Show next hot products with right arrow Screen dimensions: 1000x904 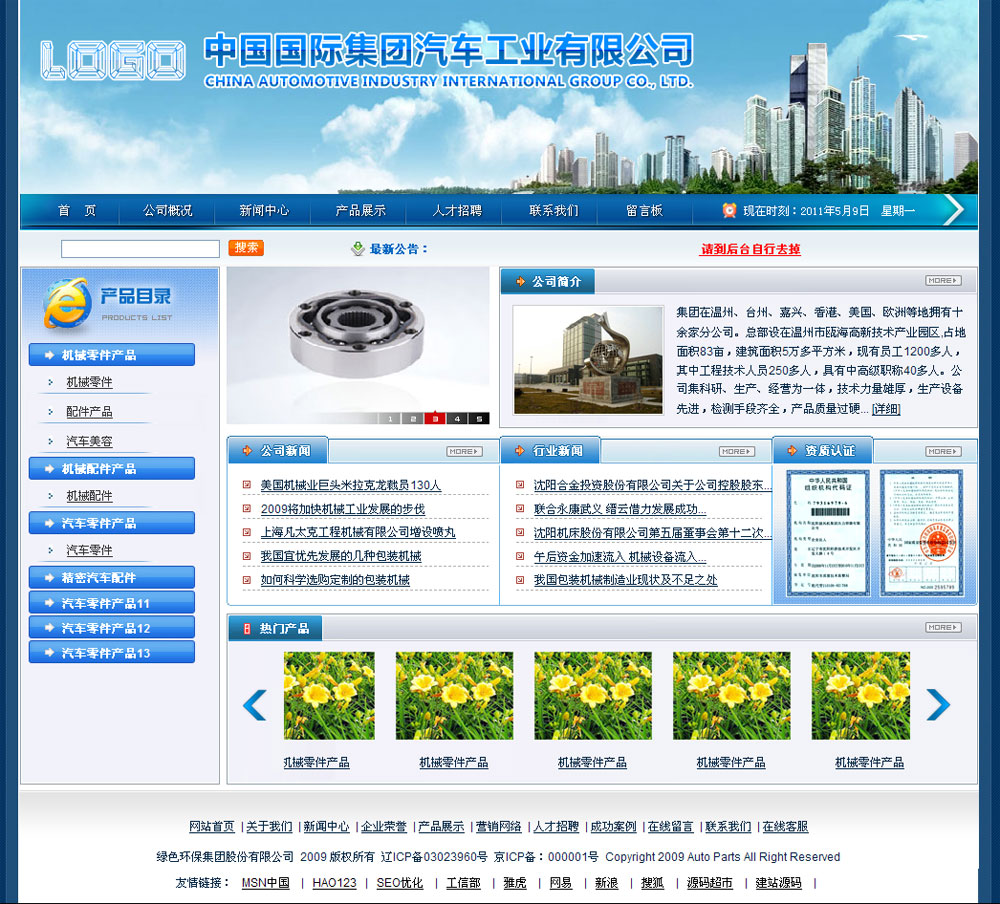pos(938,705)
